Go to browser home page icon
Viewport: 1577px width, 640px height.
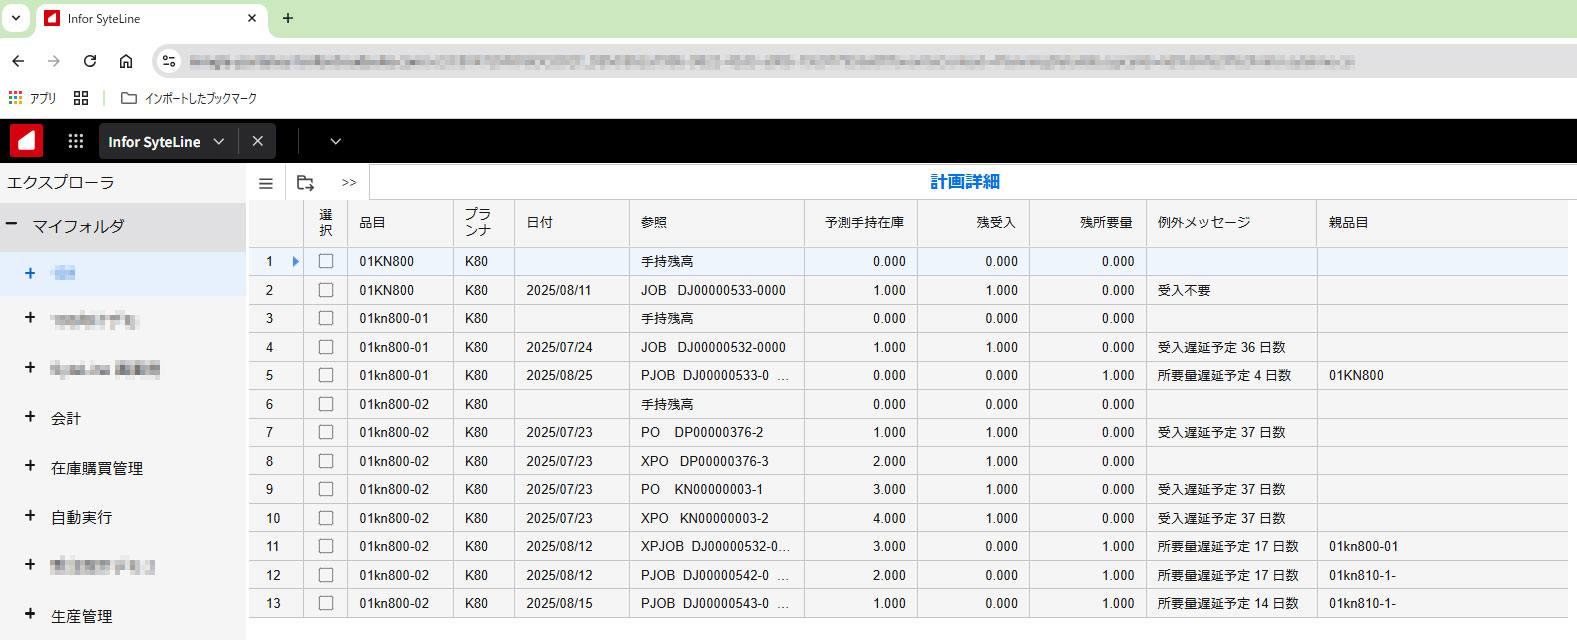click(126, 61)
